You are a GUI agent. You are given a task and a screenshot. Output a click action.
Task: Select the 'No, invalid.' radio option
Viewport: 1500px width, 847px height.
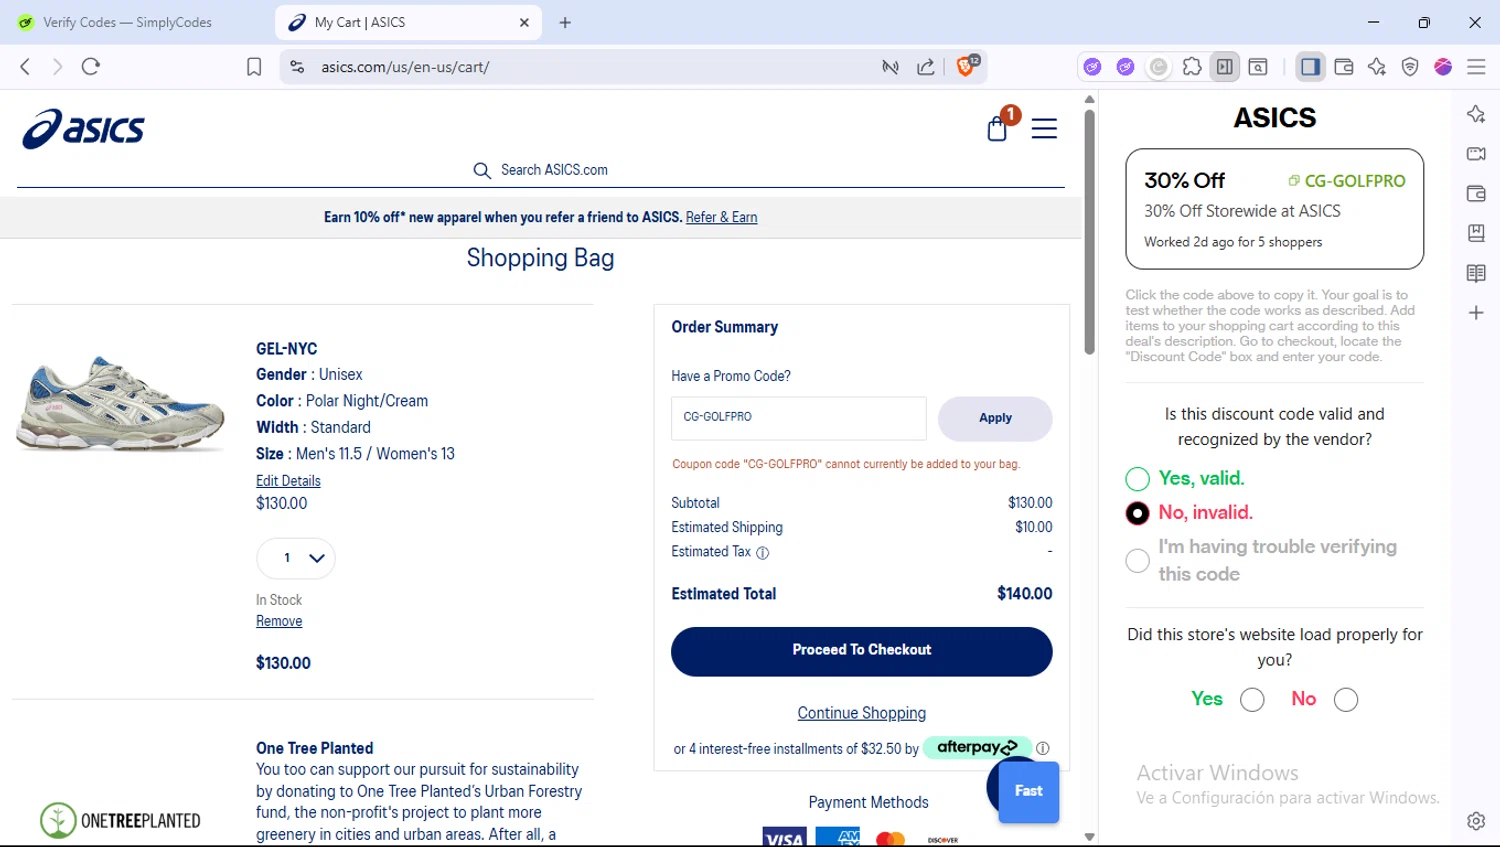(x=1137, y=513)
